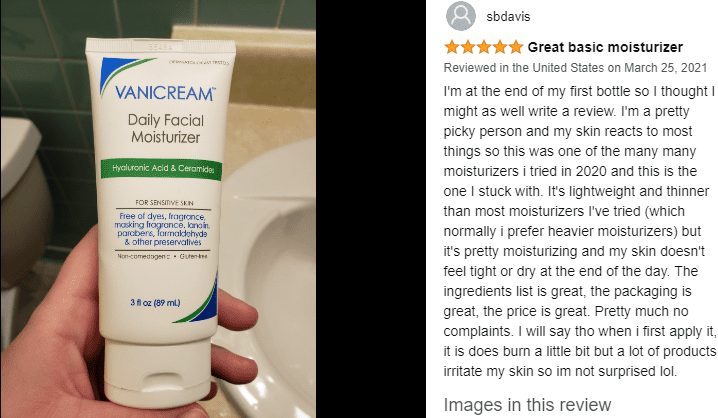
Task: Click the green Hyaluronic Acid & Ceramides band
Action: pyautogui.click(x=161, y=169)
